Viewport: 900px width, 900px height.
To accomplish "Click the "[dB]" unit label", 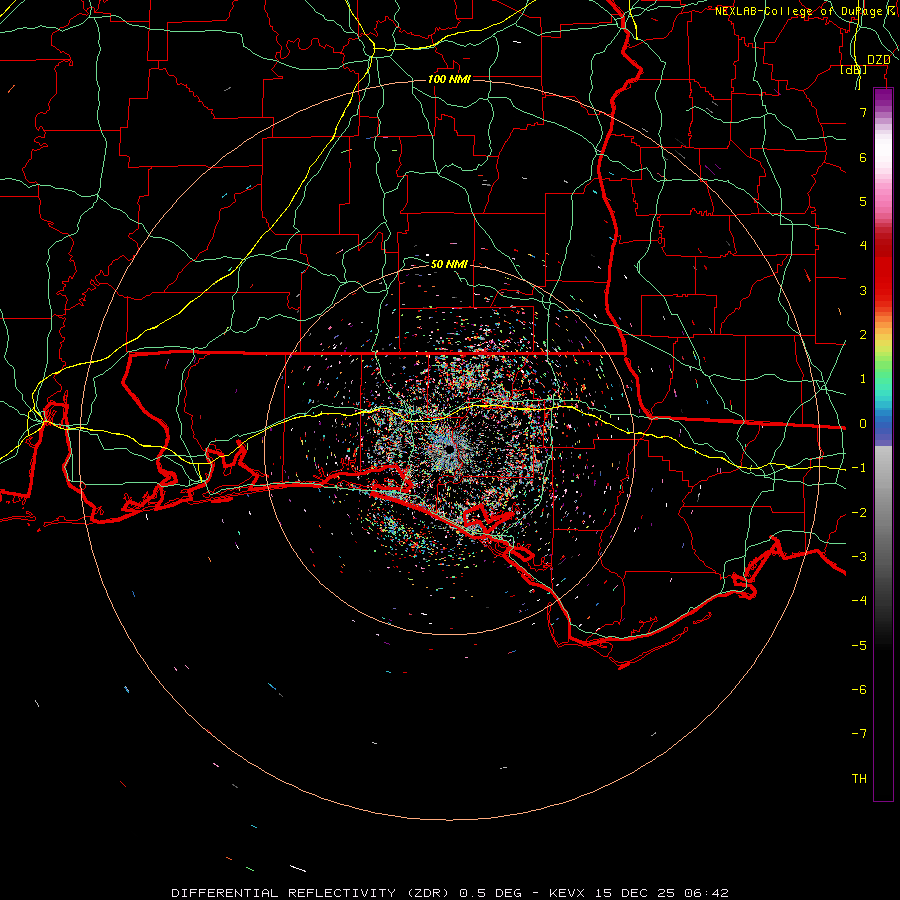I will pos(854,70).
